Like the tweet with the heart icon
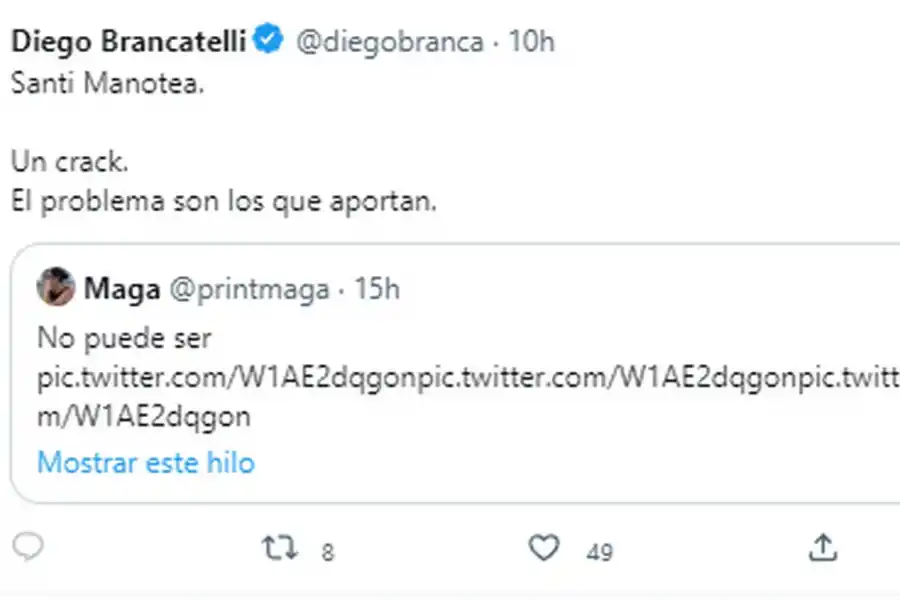The image size is (900, 600). tap(544, 547)
